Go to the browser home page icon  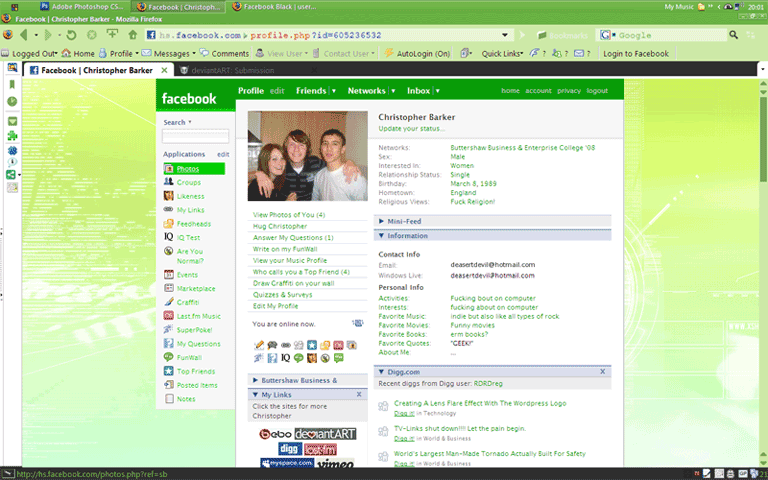point(133,35)
